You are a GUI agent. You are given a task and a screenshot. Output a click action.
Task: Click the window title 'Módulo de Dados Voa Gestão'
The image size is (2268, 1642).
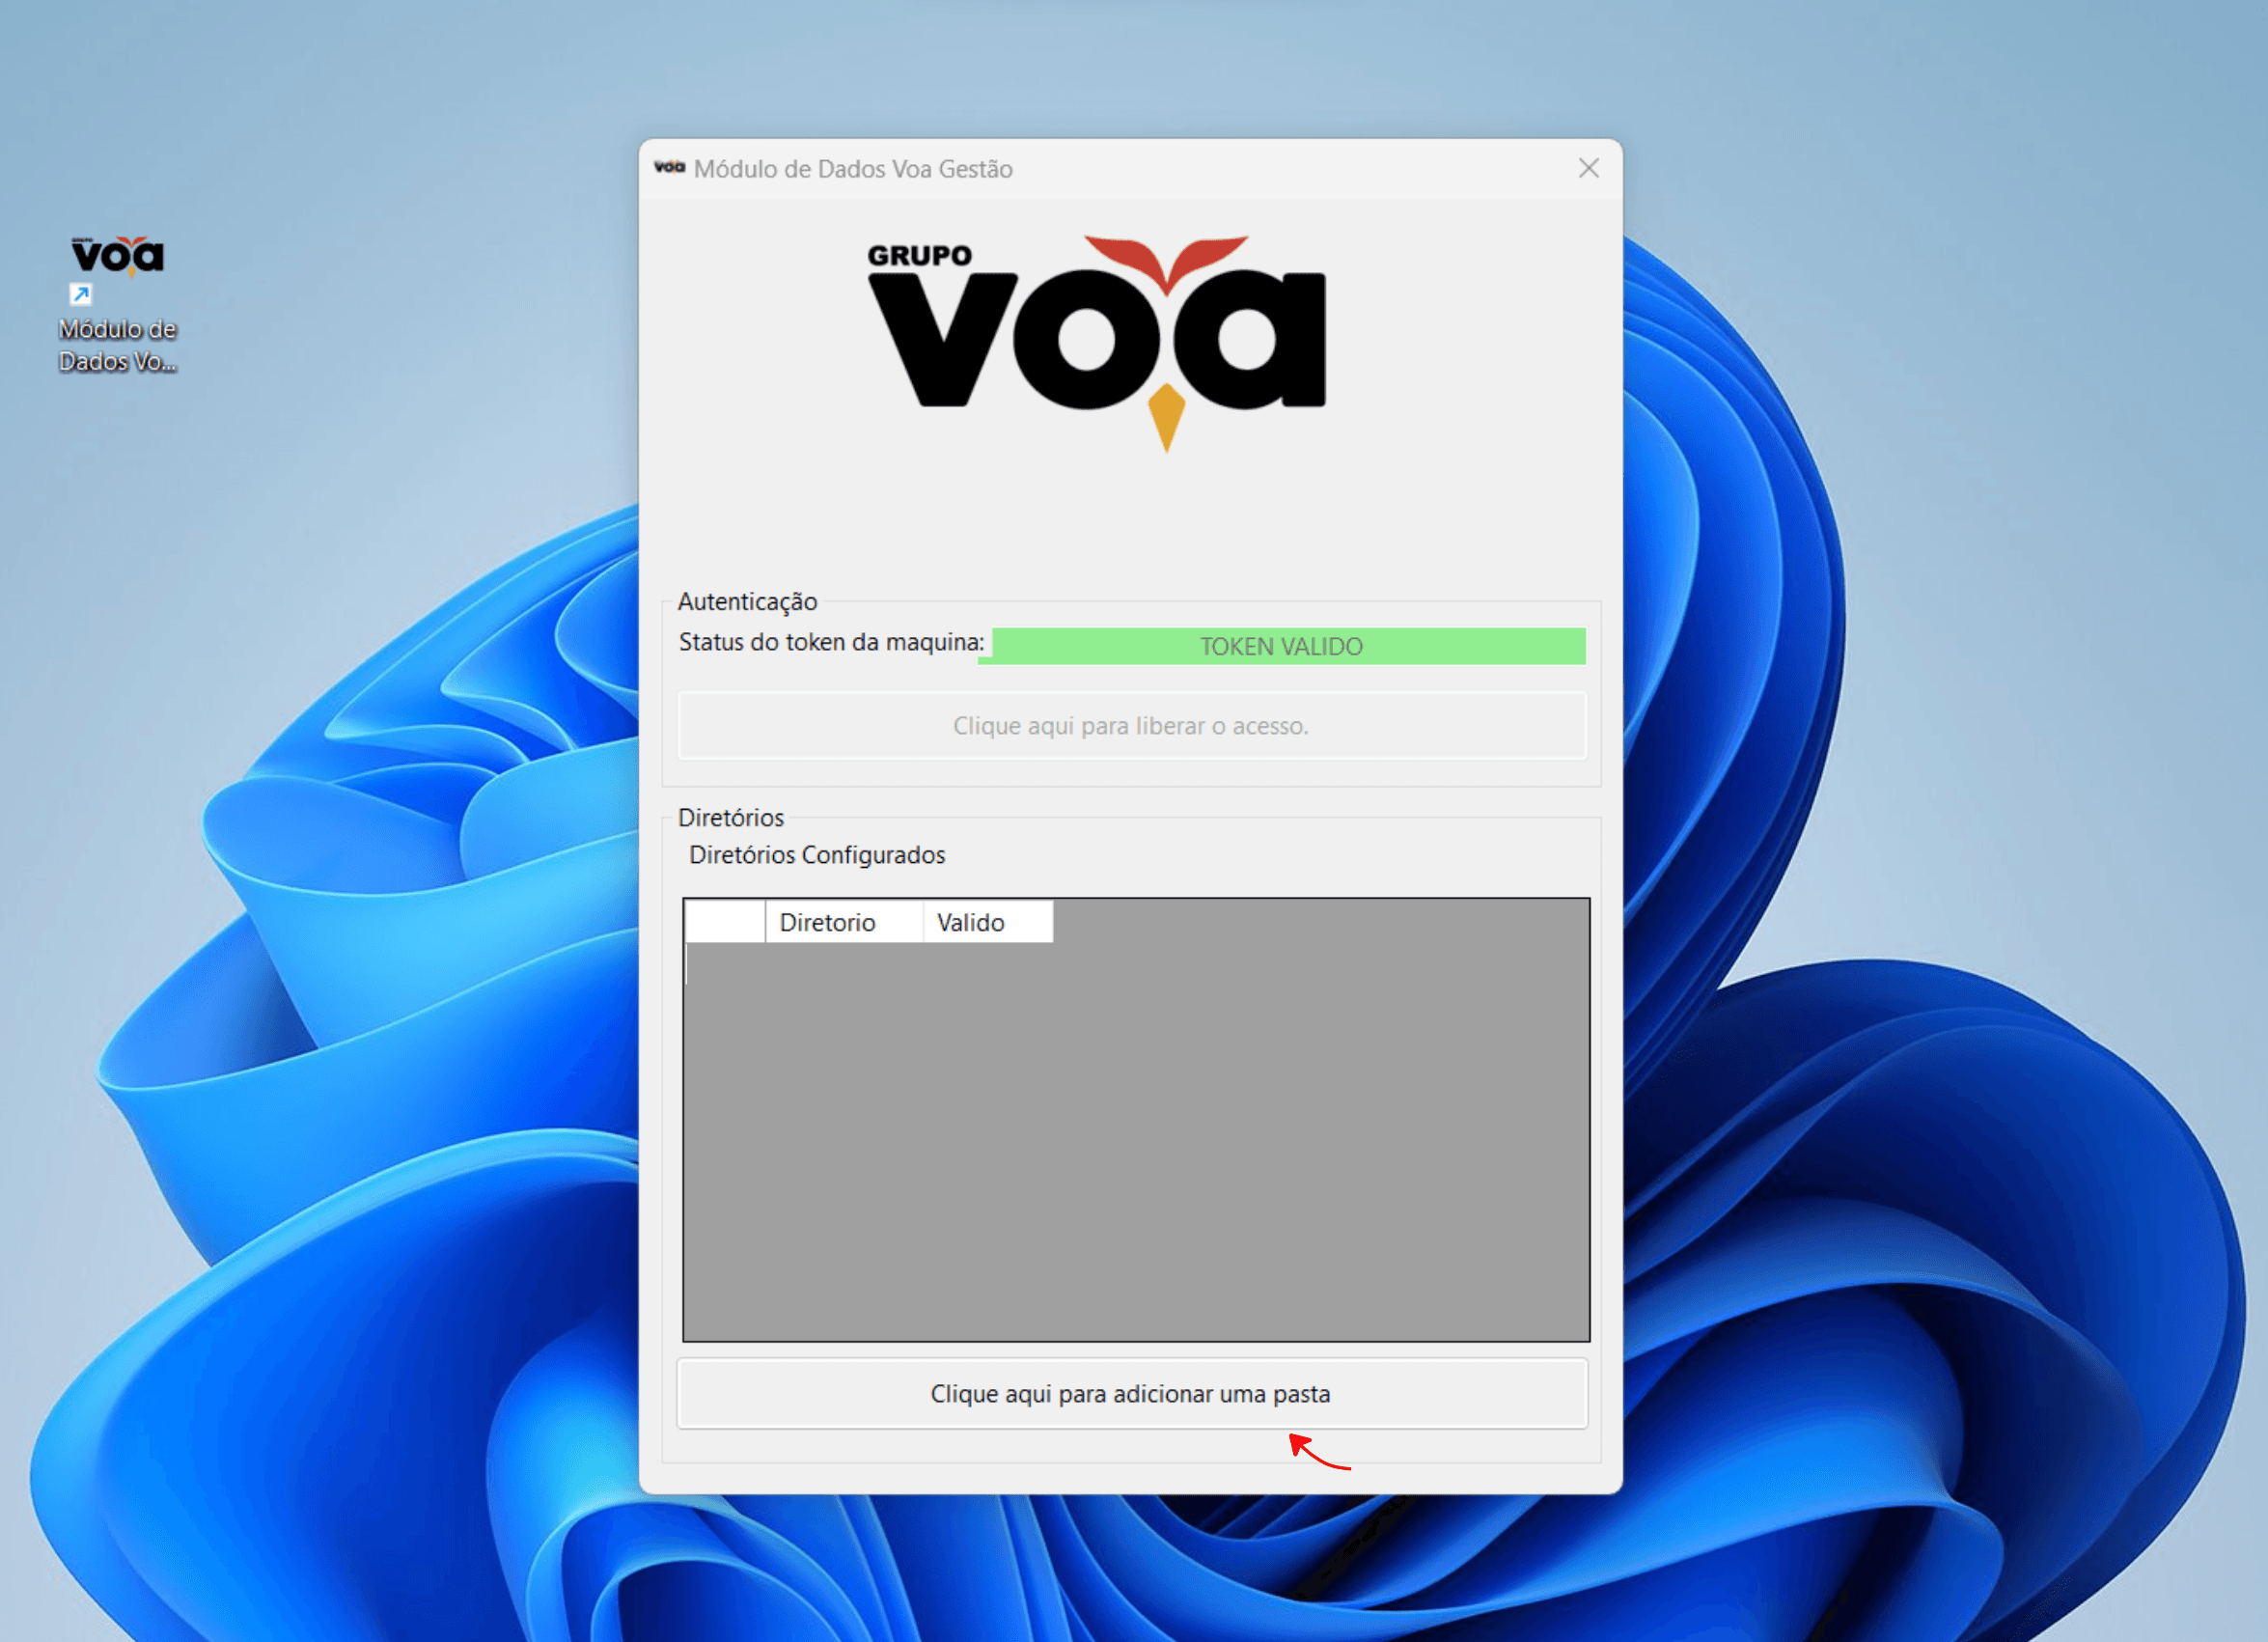coord(853,169)
